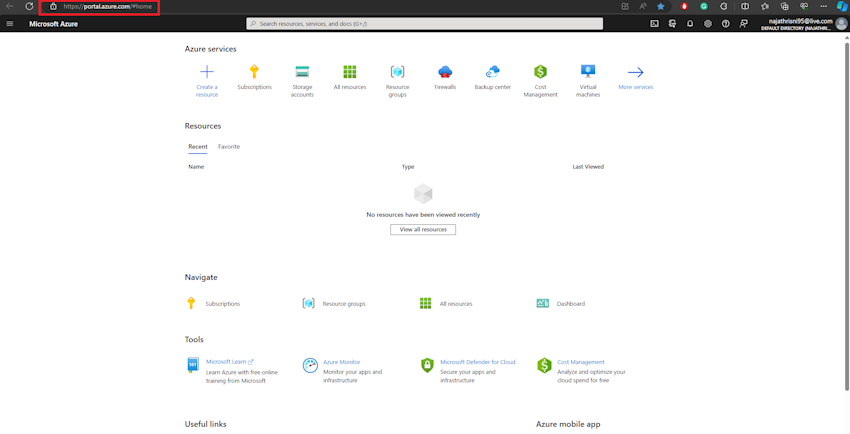Screen dimensions: 850x434
Task: Click the user avatar picture
Action: [841, 24]
